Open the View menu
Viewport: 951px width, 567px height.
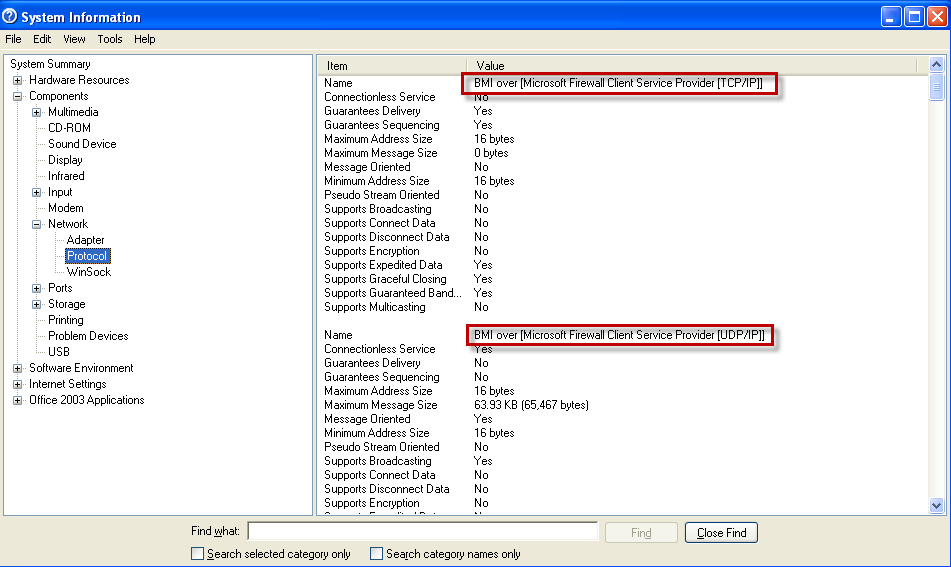(x=75, y=39)
